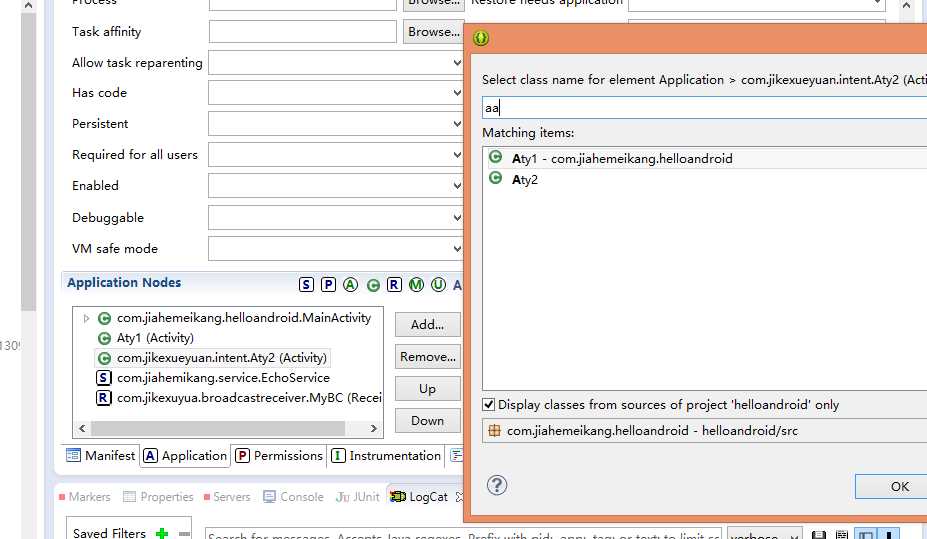
Task: Open the Debuggable dropdown
Action: coord(336,217)
